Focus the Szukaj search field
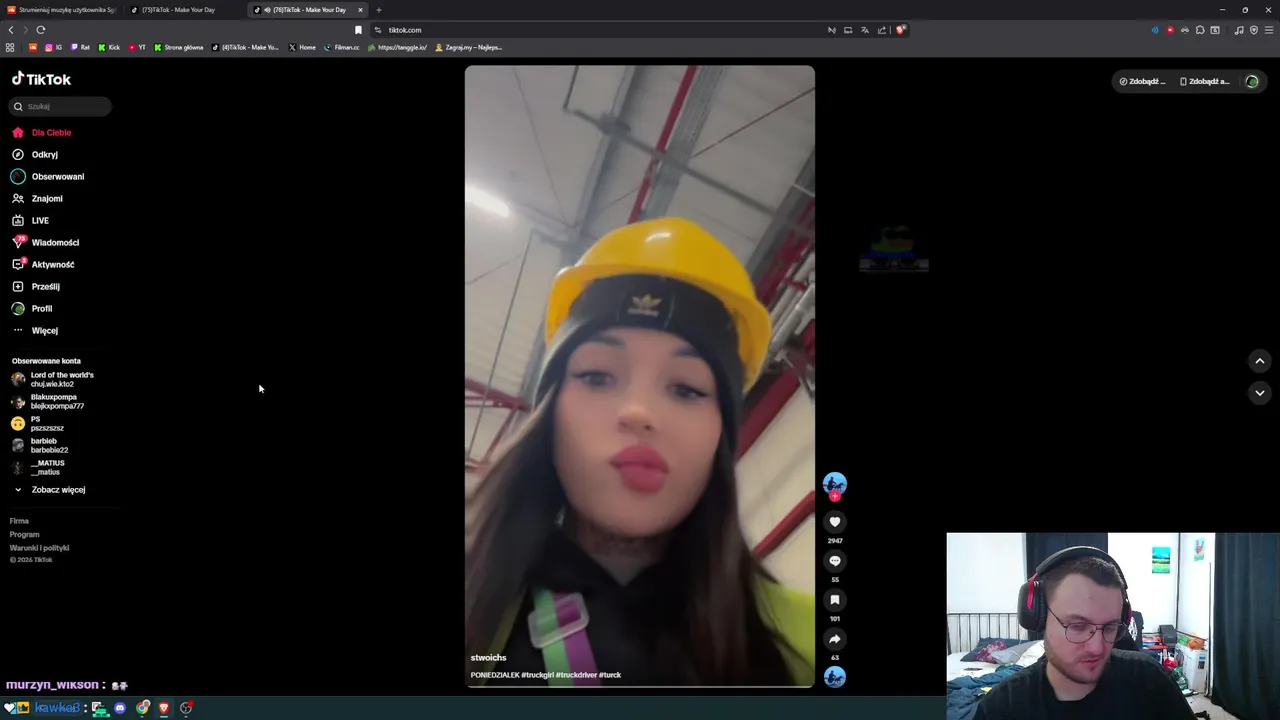The height and width of the screenshot is (720, 1280). [60, 106]
